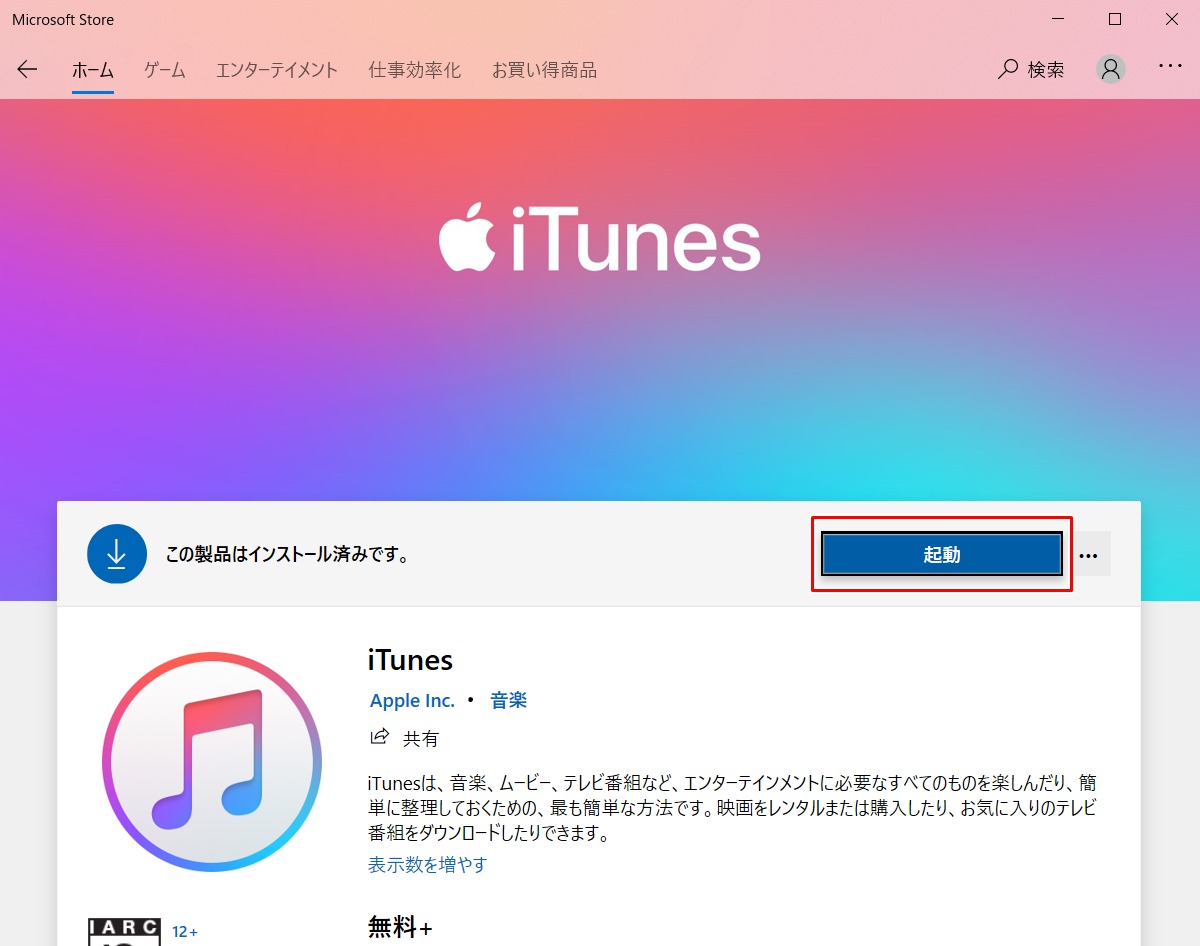Launch iTunes with the 起動 button
Screen dimensions: 1200x946
[x=942, y=554]
